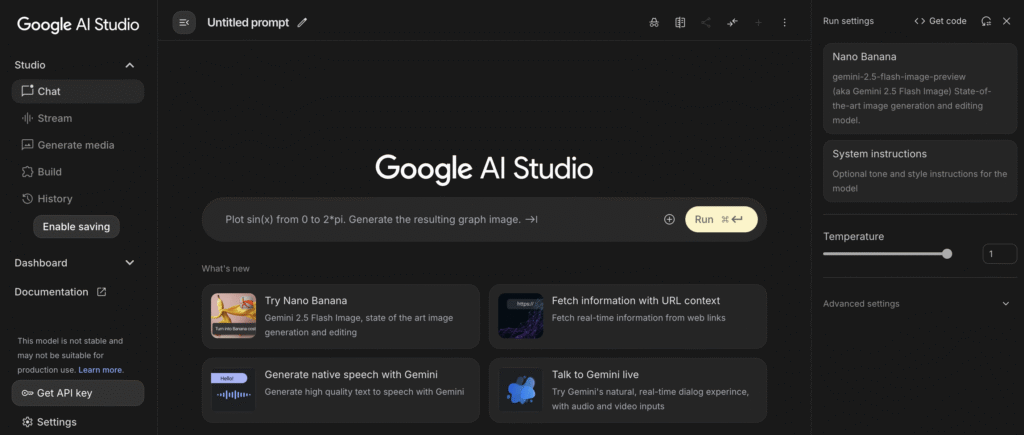Open Talk to Gemini live card

pyautogui.click(x=628, y=390)
